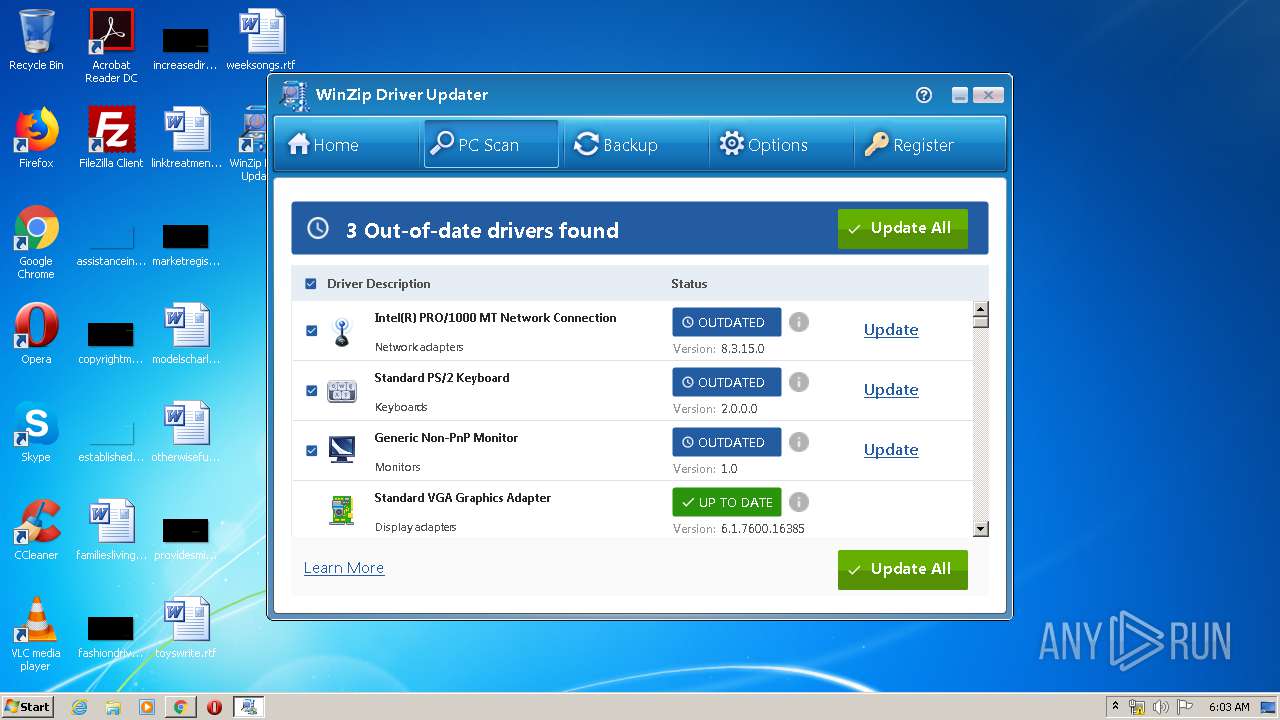Click the volume tray icon
This screenshot has height=720, width=1280.
[x=1162, y=707]
